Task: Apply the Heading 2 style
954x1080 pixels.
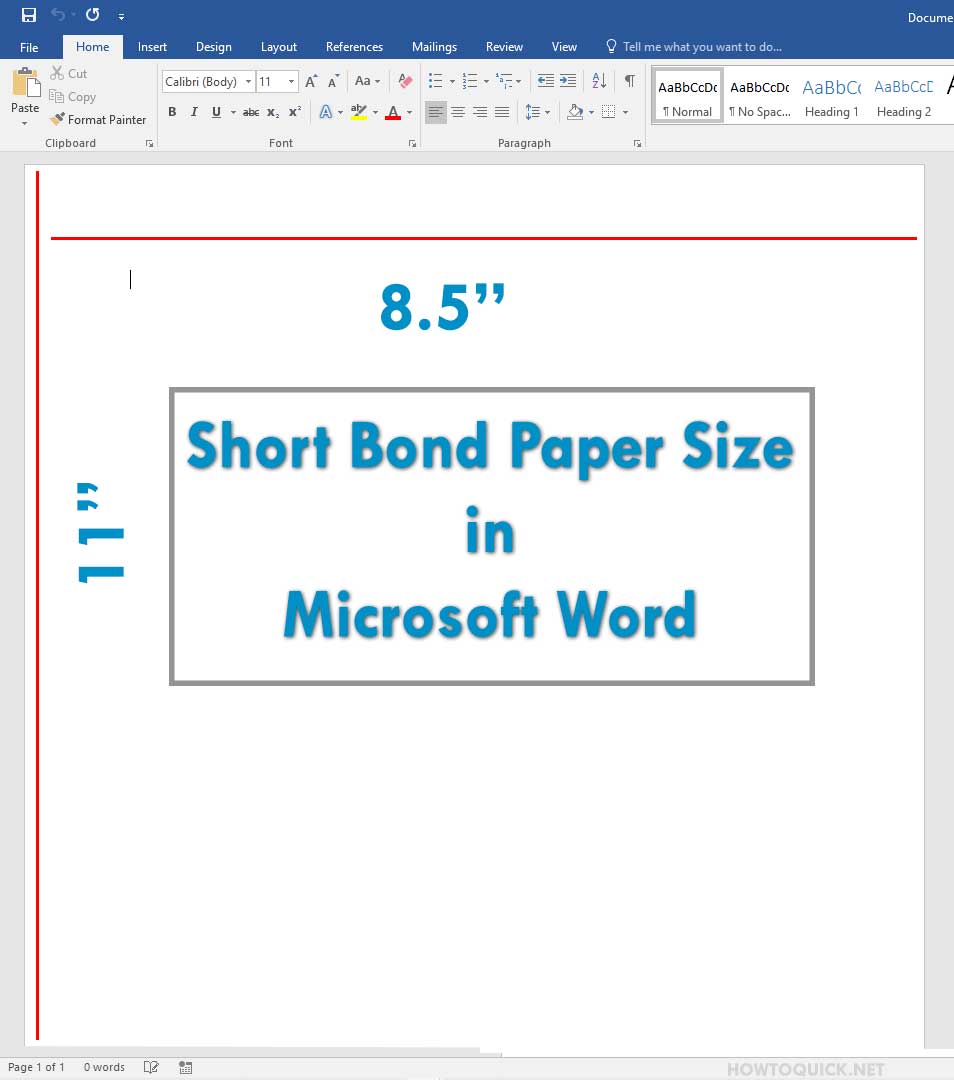Action: pyautogui.click(x=904, y=96)
